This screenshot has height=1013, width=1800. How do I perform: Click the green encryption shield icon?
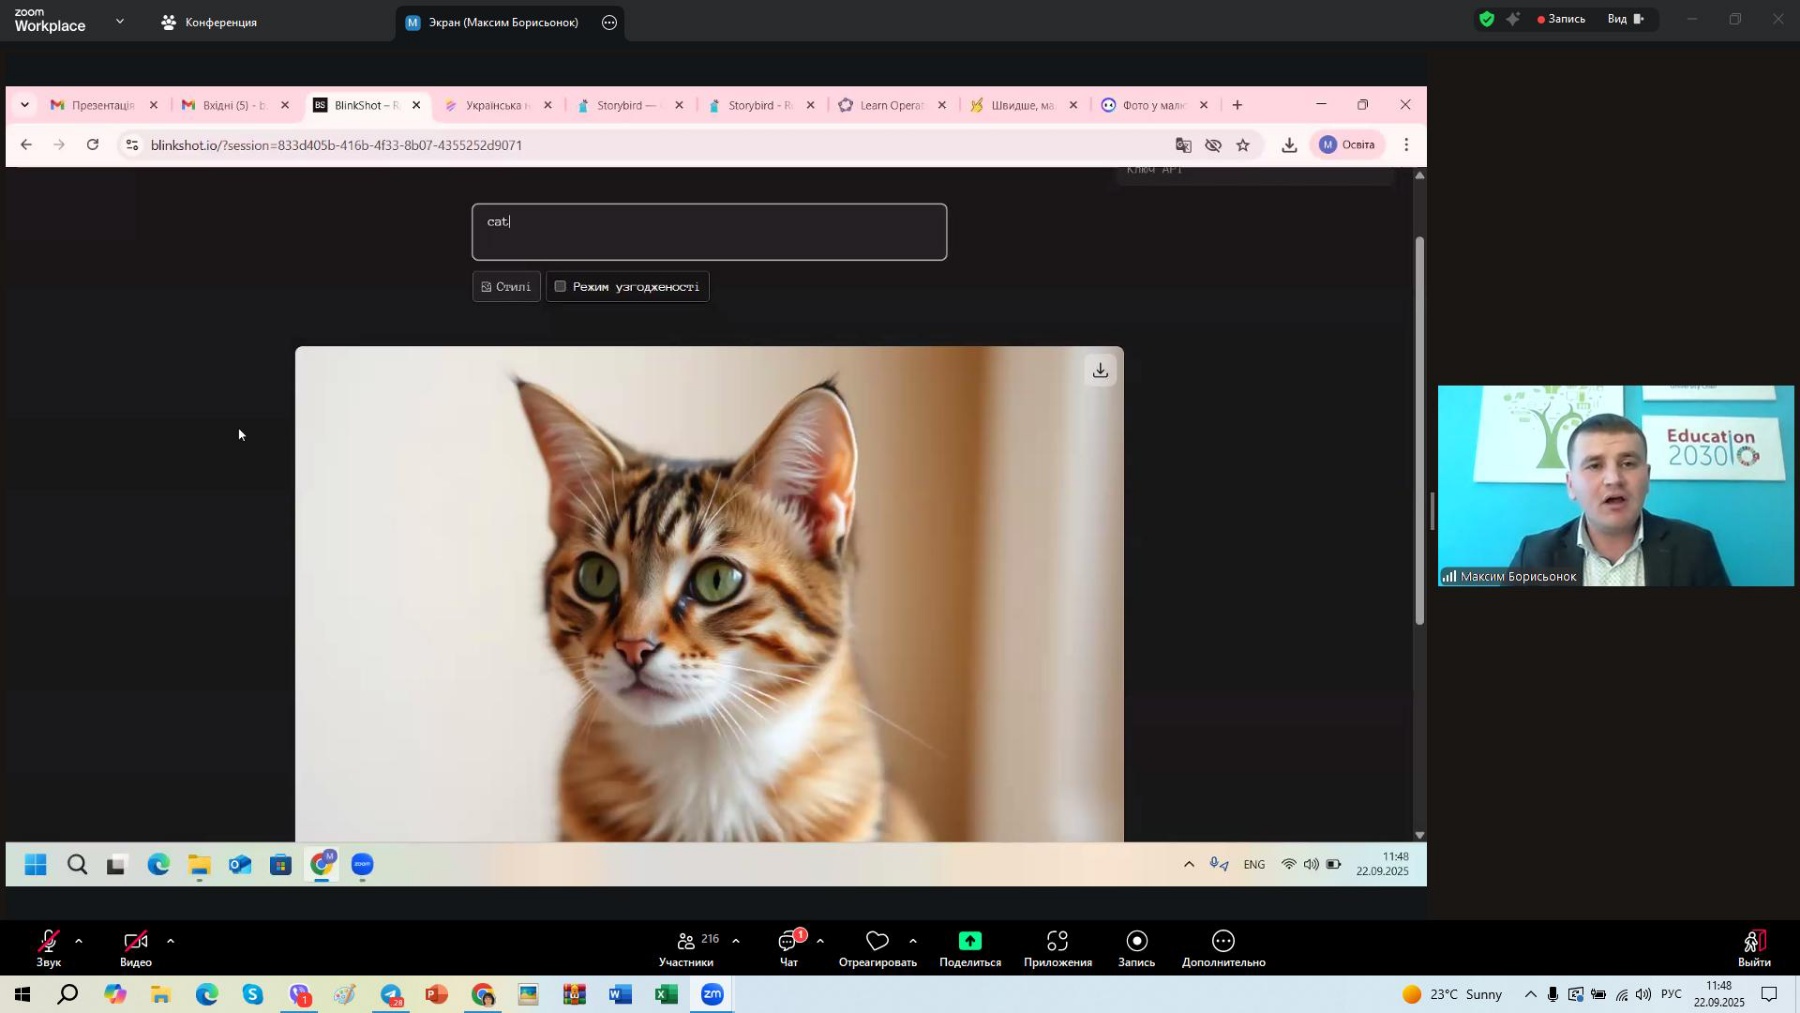click(x=1487, y=19)
